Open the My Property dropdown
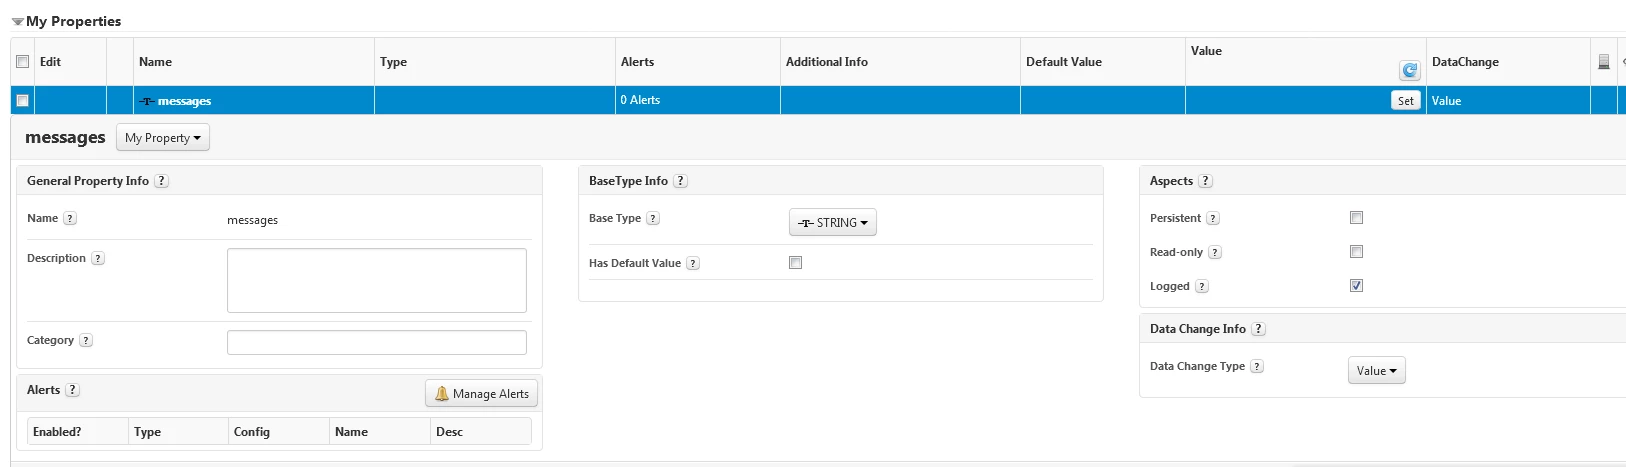The height and width of the screenshot is (467, 1626). point(163,138)
